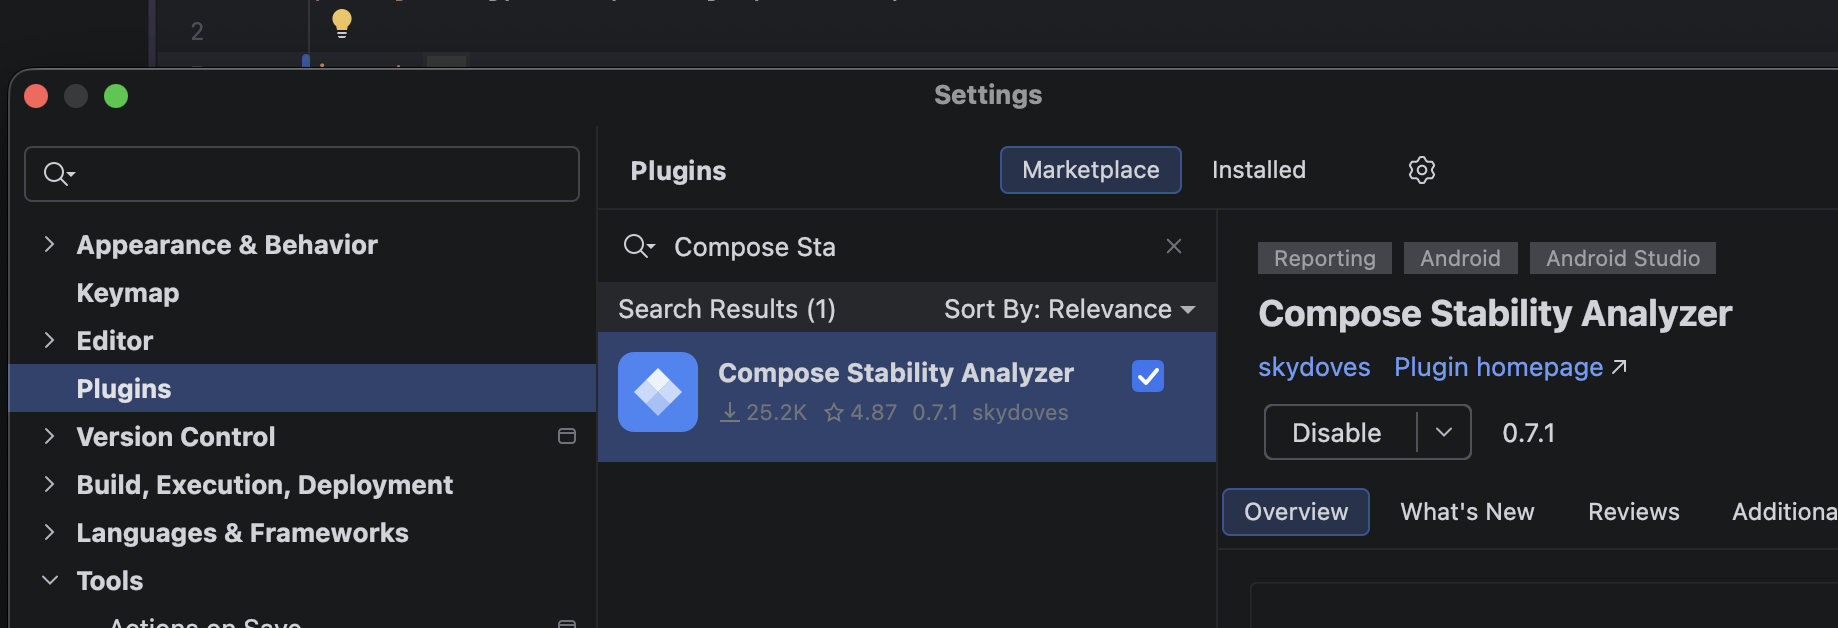
Task: Click the Compose Stability Analyzer plugin logo
Action: click(x=658, y=392)
